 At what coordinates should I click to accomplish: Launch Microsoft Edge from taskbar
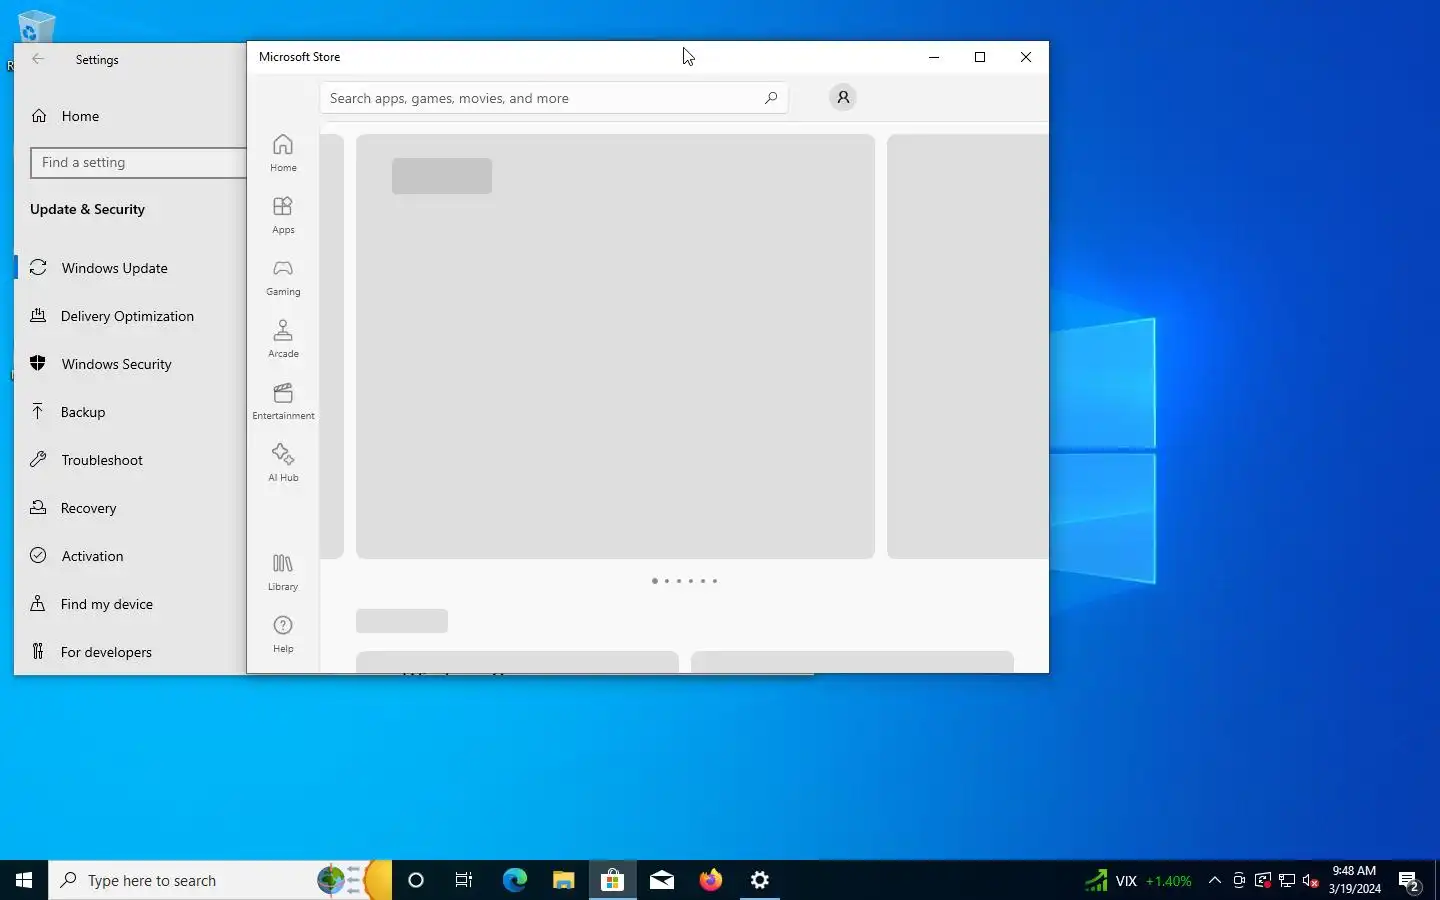pos(514,880)
